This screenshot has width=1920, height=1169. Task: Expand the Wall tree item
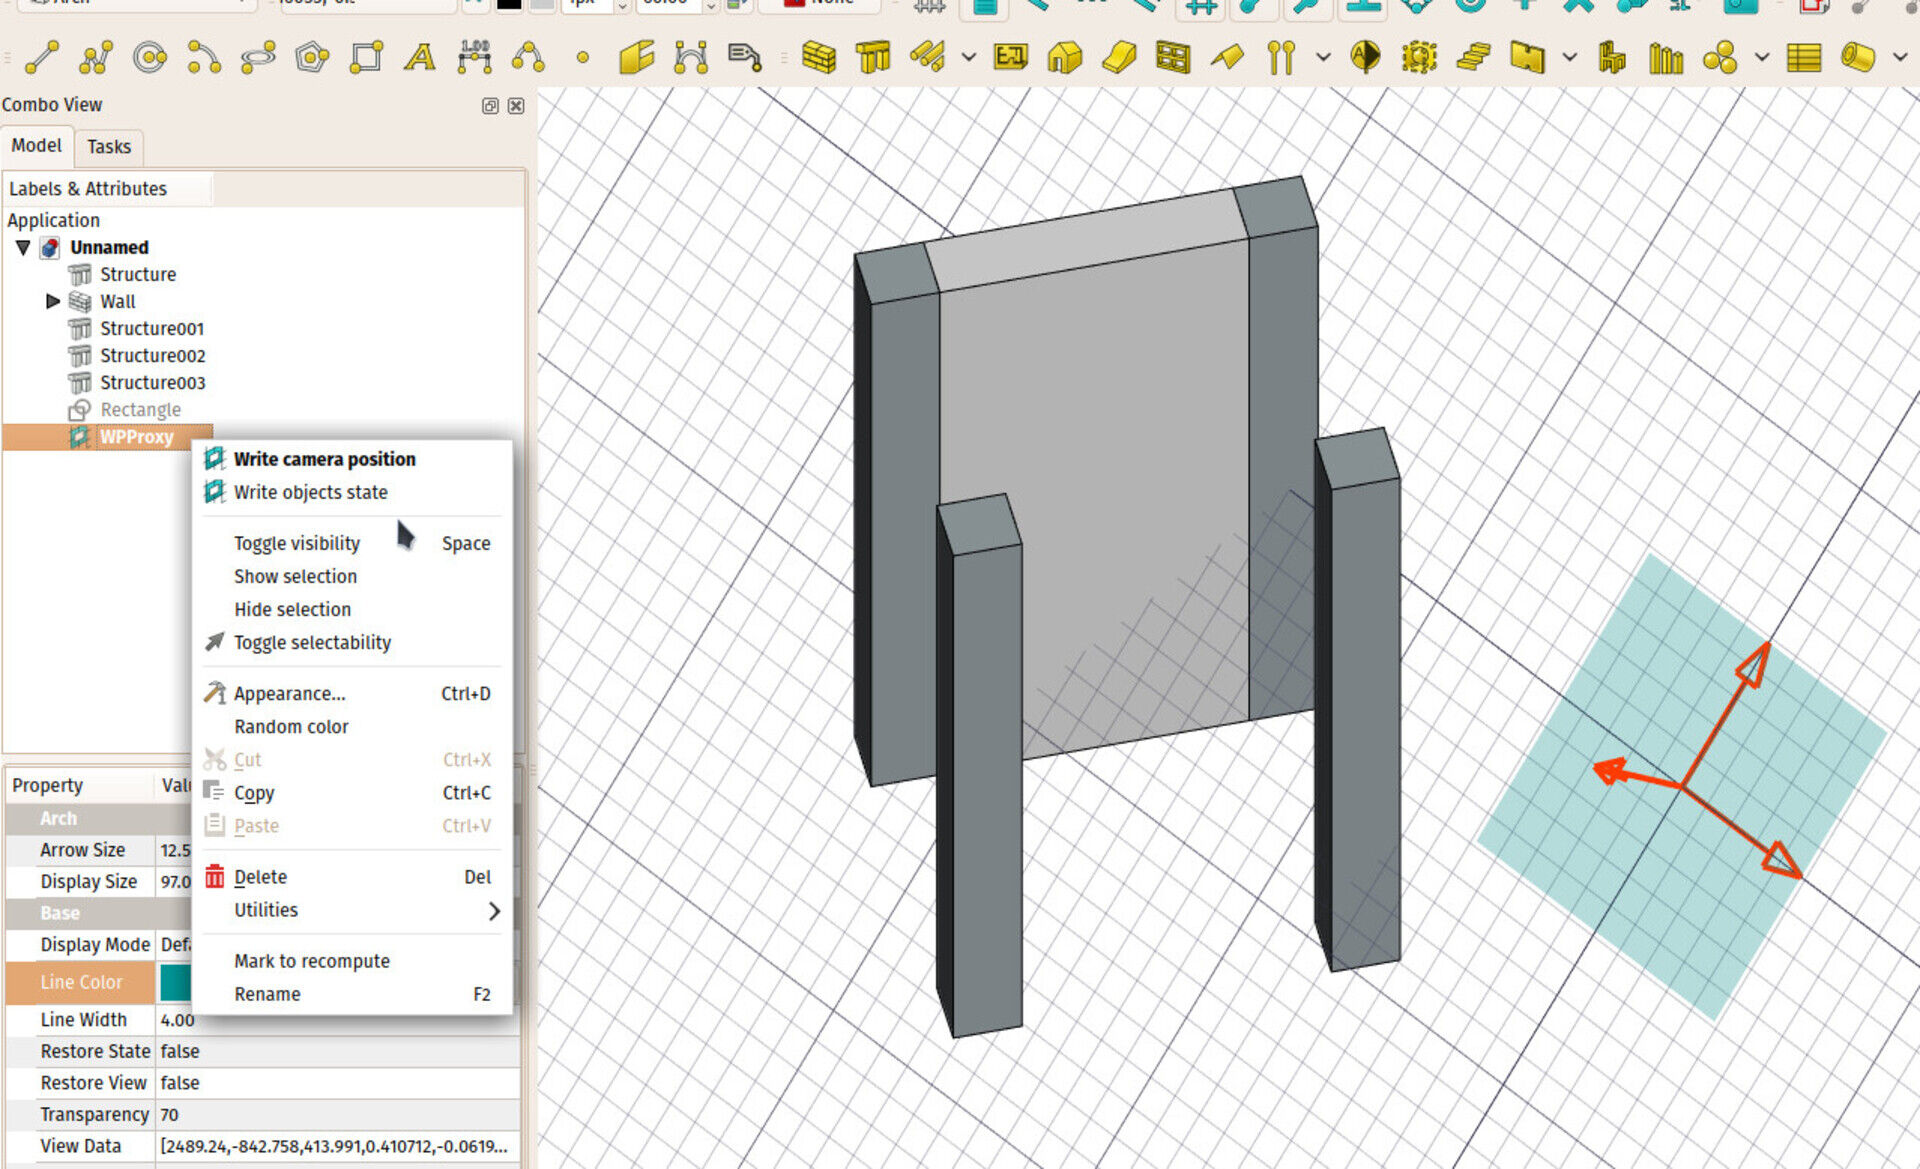(53, 301)
